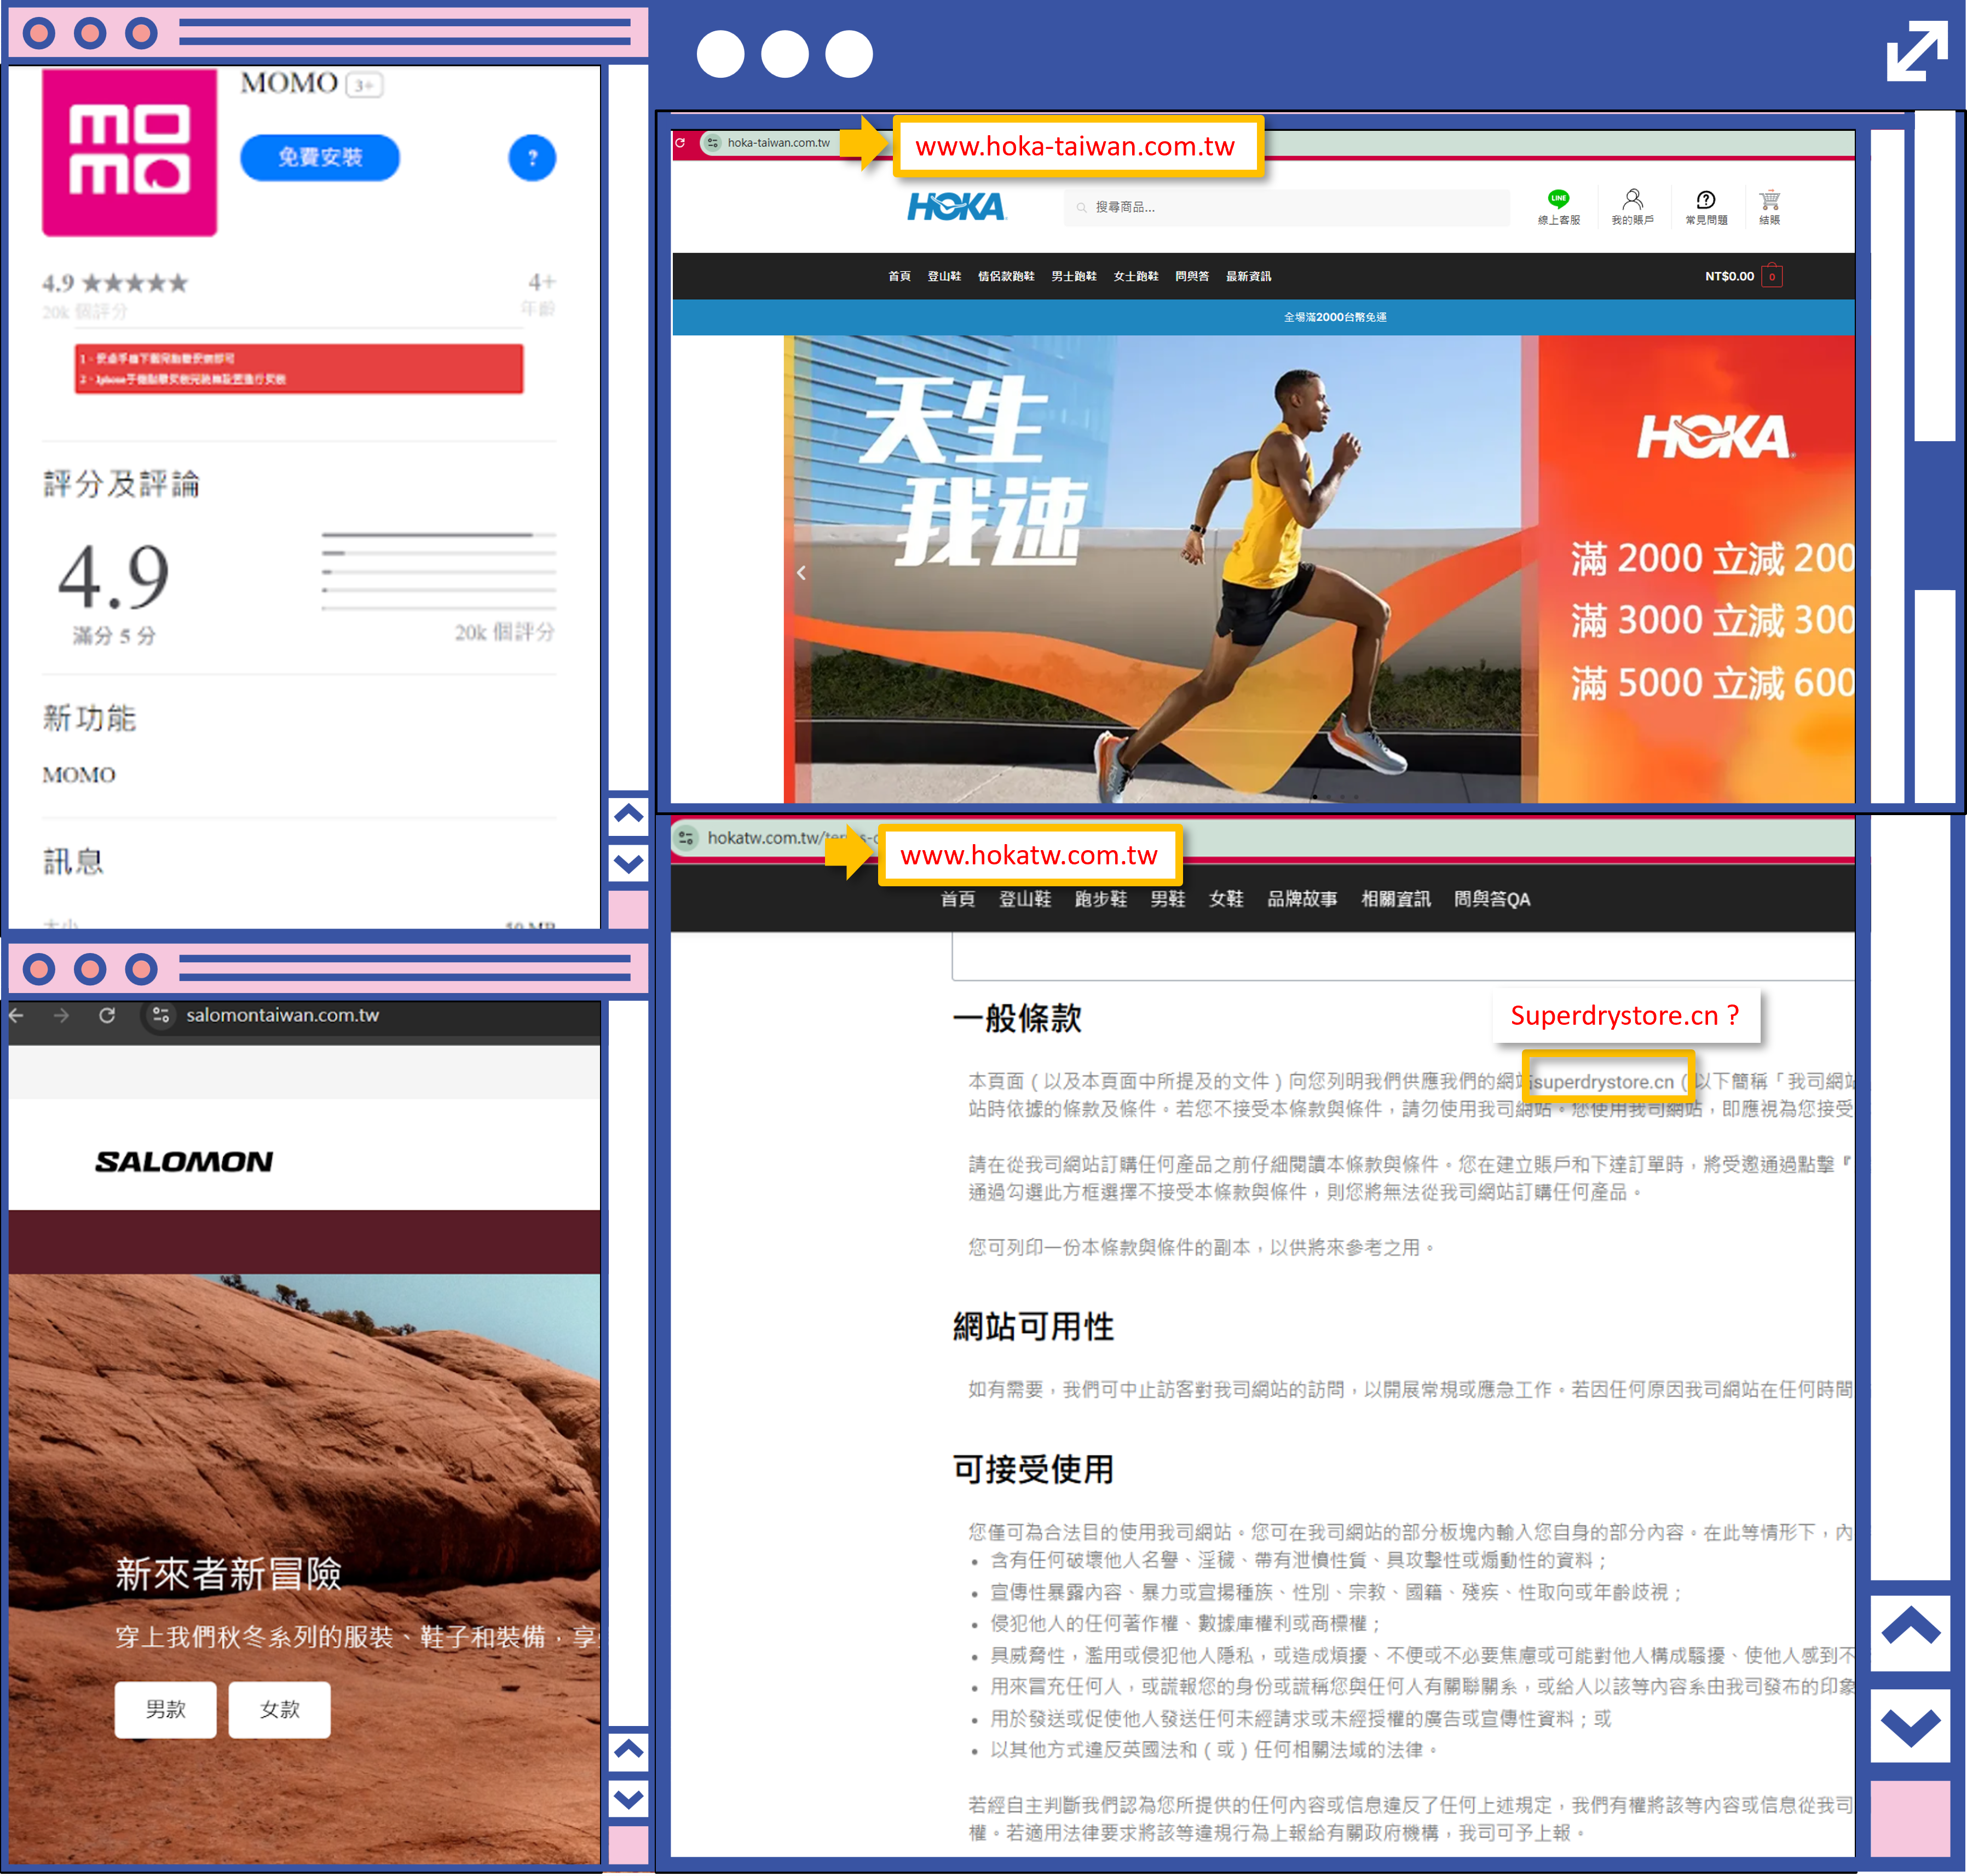1967x1876 pixels.
Task: Click the reload icon in the Salomon browser
Action: 107,1015
